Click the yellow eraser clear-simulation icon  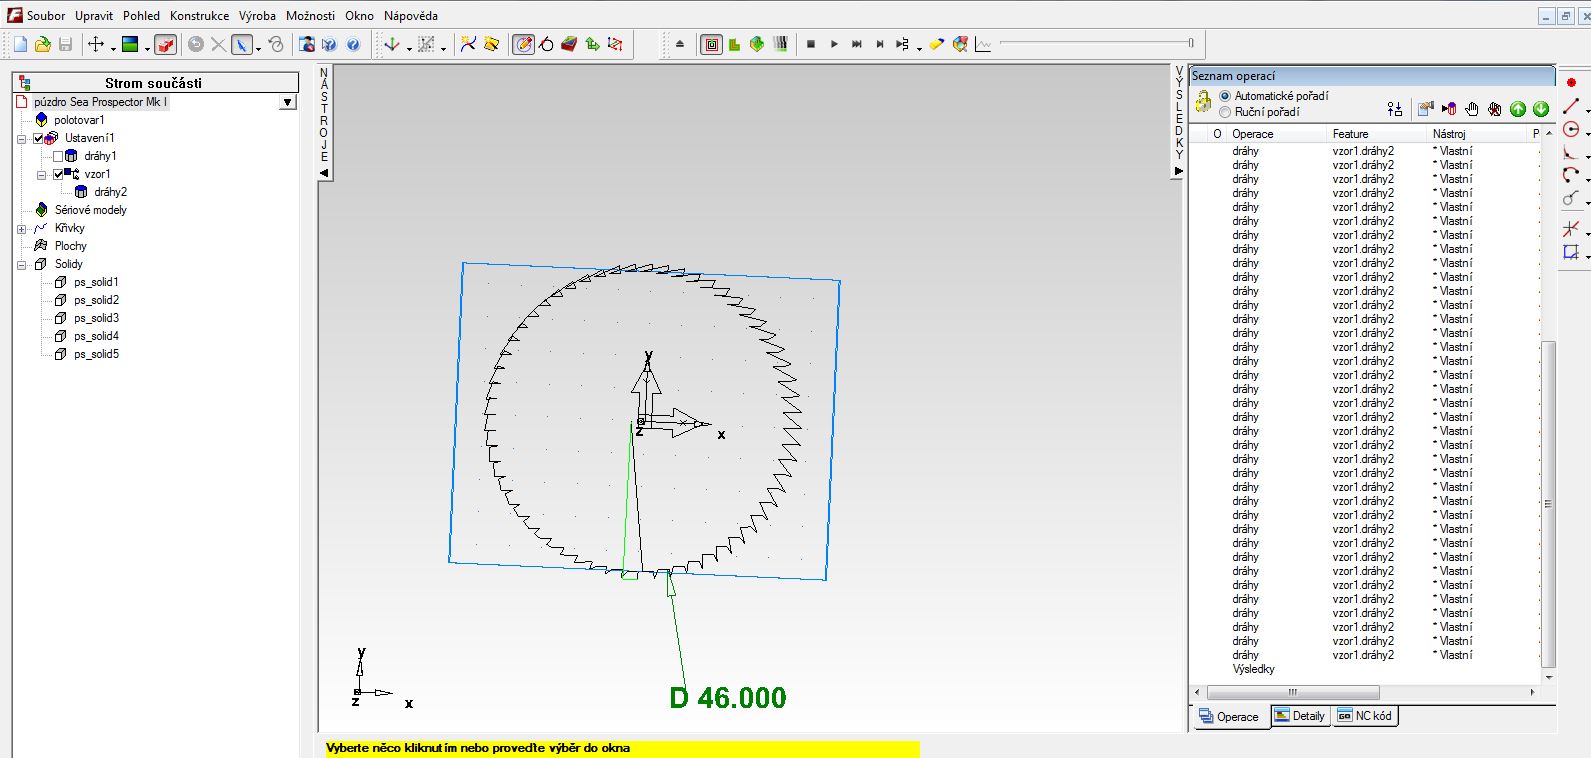[x=936, y=44]
